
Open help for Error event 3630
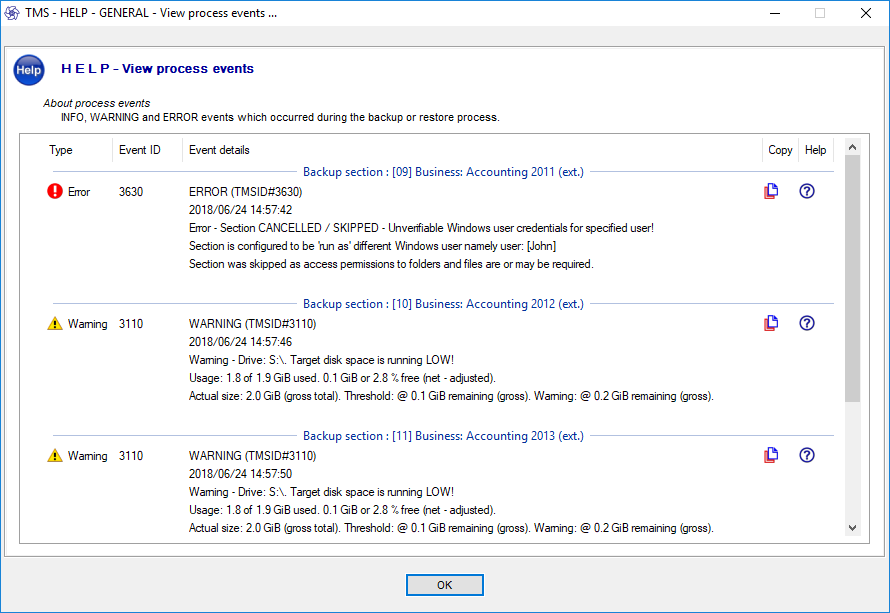point(807,191)
